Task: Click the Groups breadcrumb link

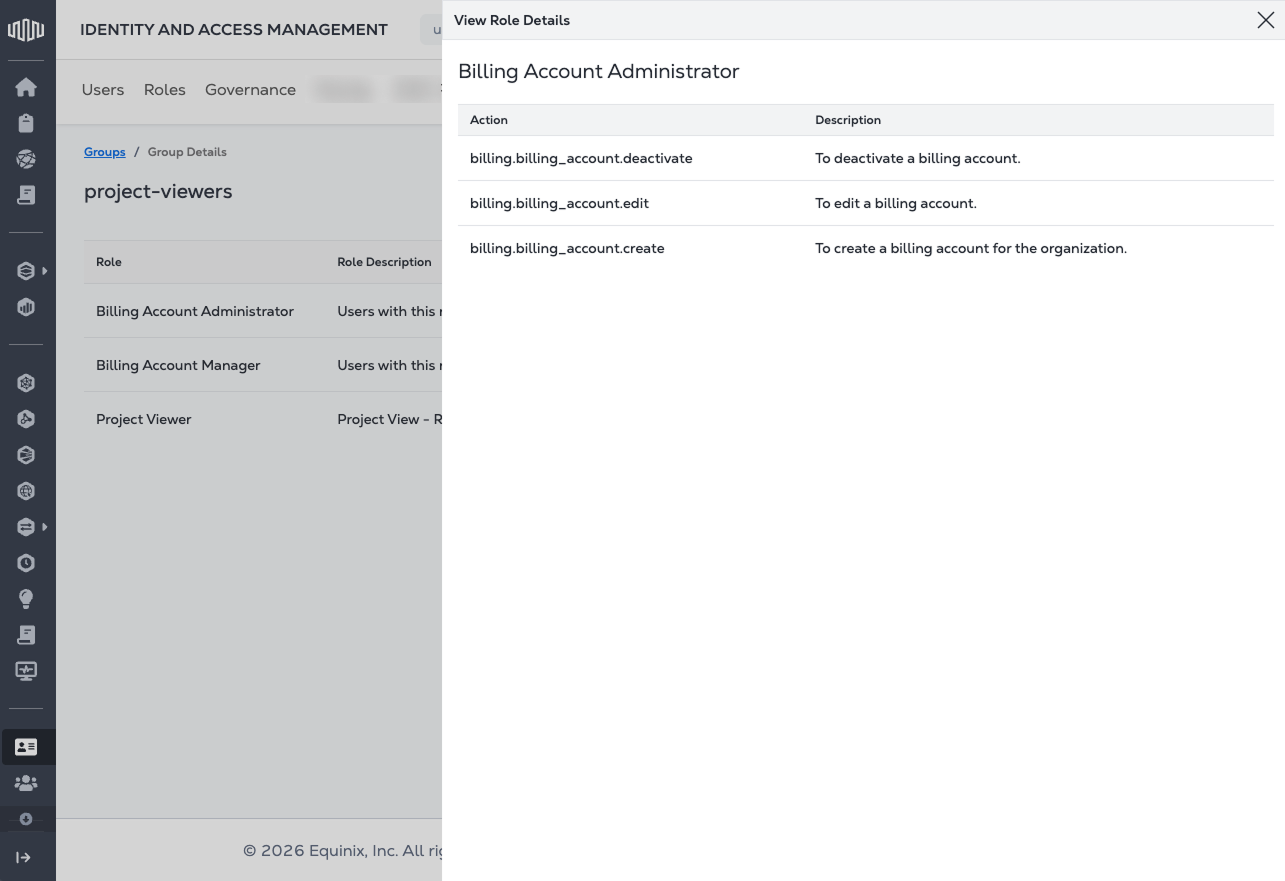Action: click(105, 152)
